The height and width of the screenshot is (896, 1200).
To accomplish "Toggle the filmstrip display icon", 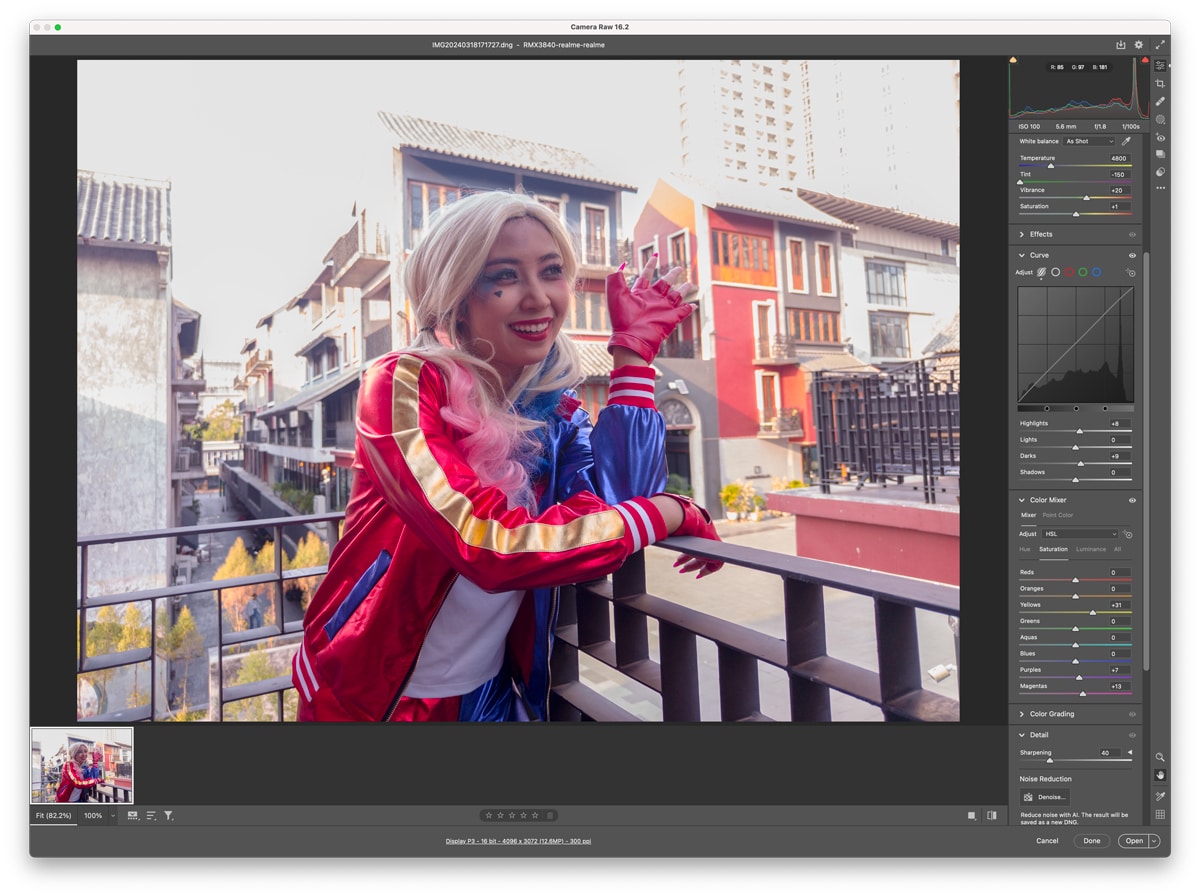I will pyautogui.click(x=133, y=816).
